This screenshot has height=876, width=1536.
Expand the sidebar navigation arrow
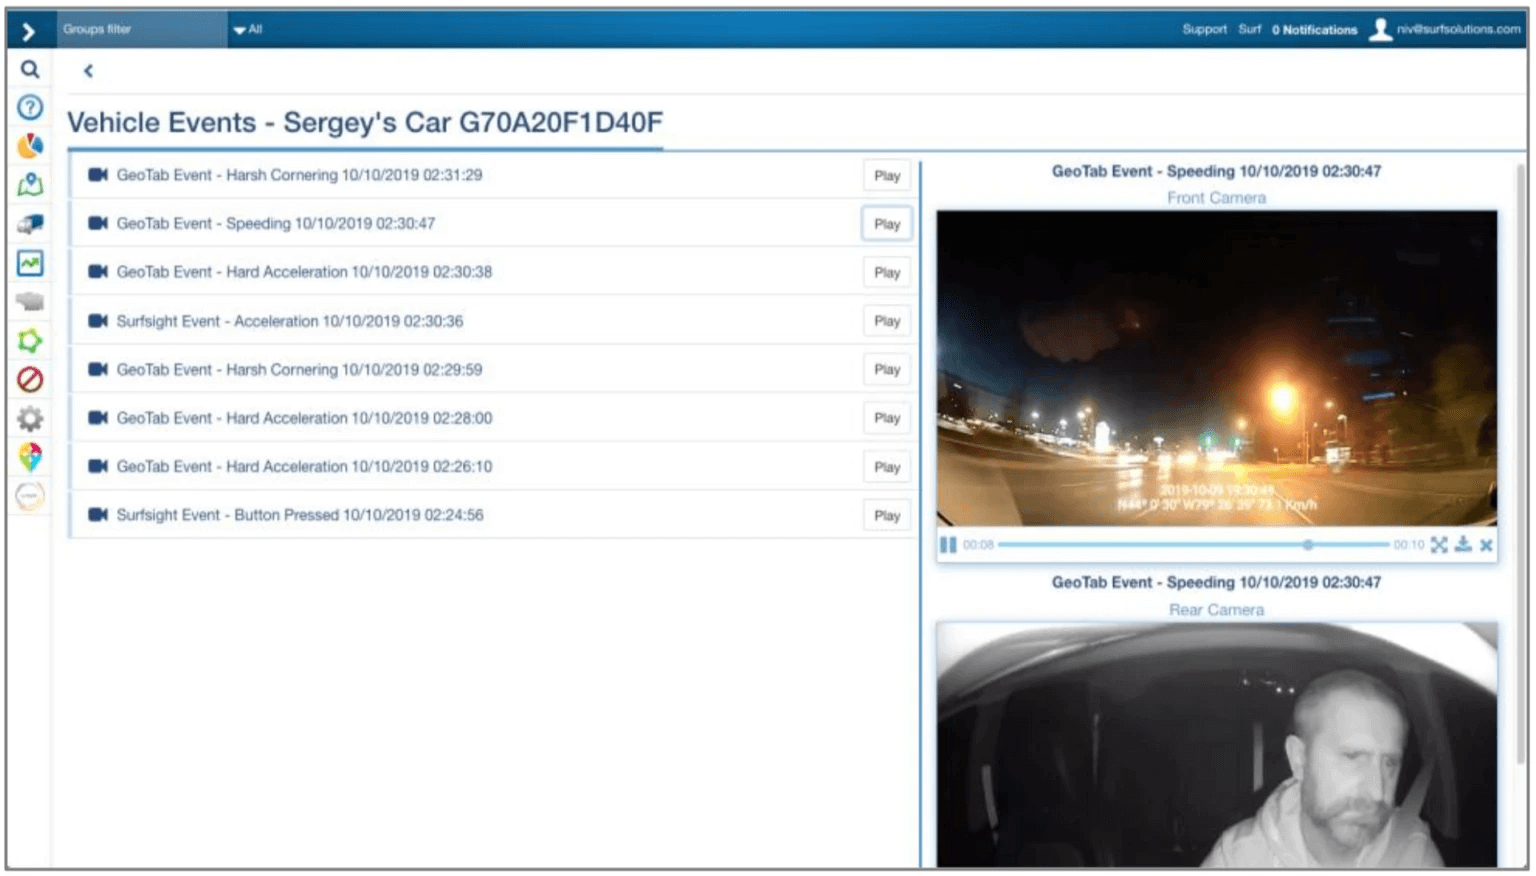(29, 32)
